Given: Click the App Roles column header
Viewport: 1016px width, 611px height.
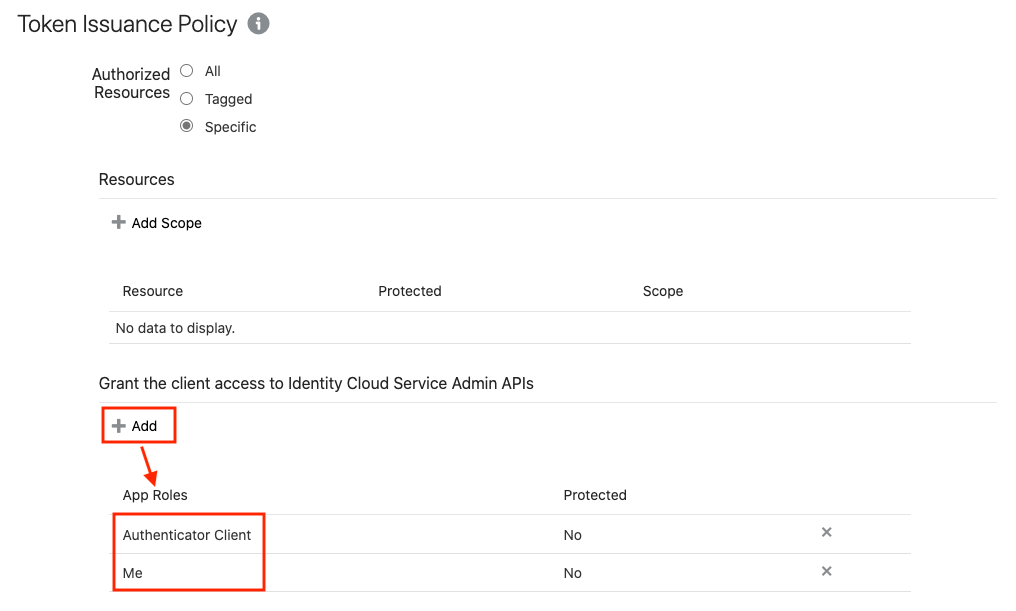Looking at the screenshot, I should pos(155,495).
